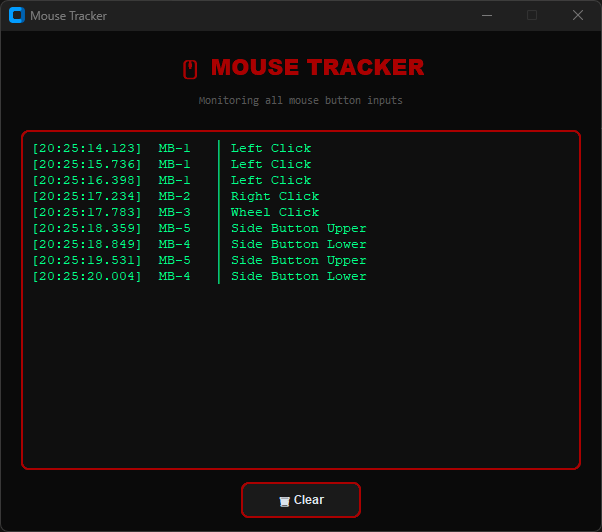Click the 'Right Click' log entry
Screen dimensions: 602x532
(x=275, y=197)
